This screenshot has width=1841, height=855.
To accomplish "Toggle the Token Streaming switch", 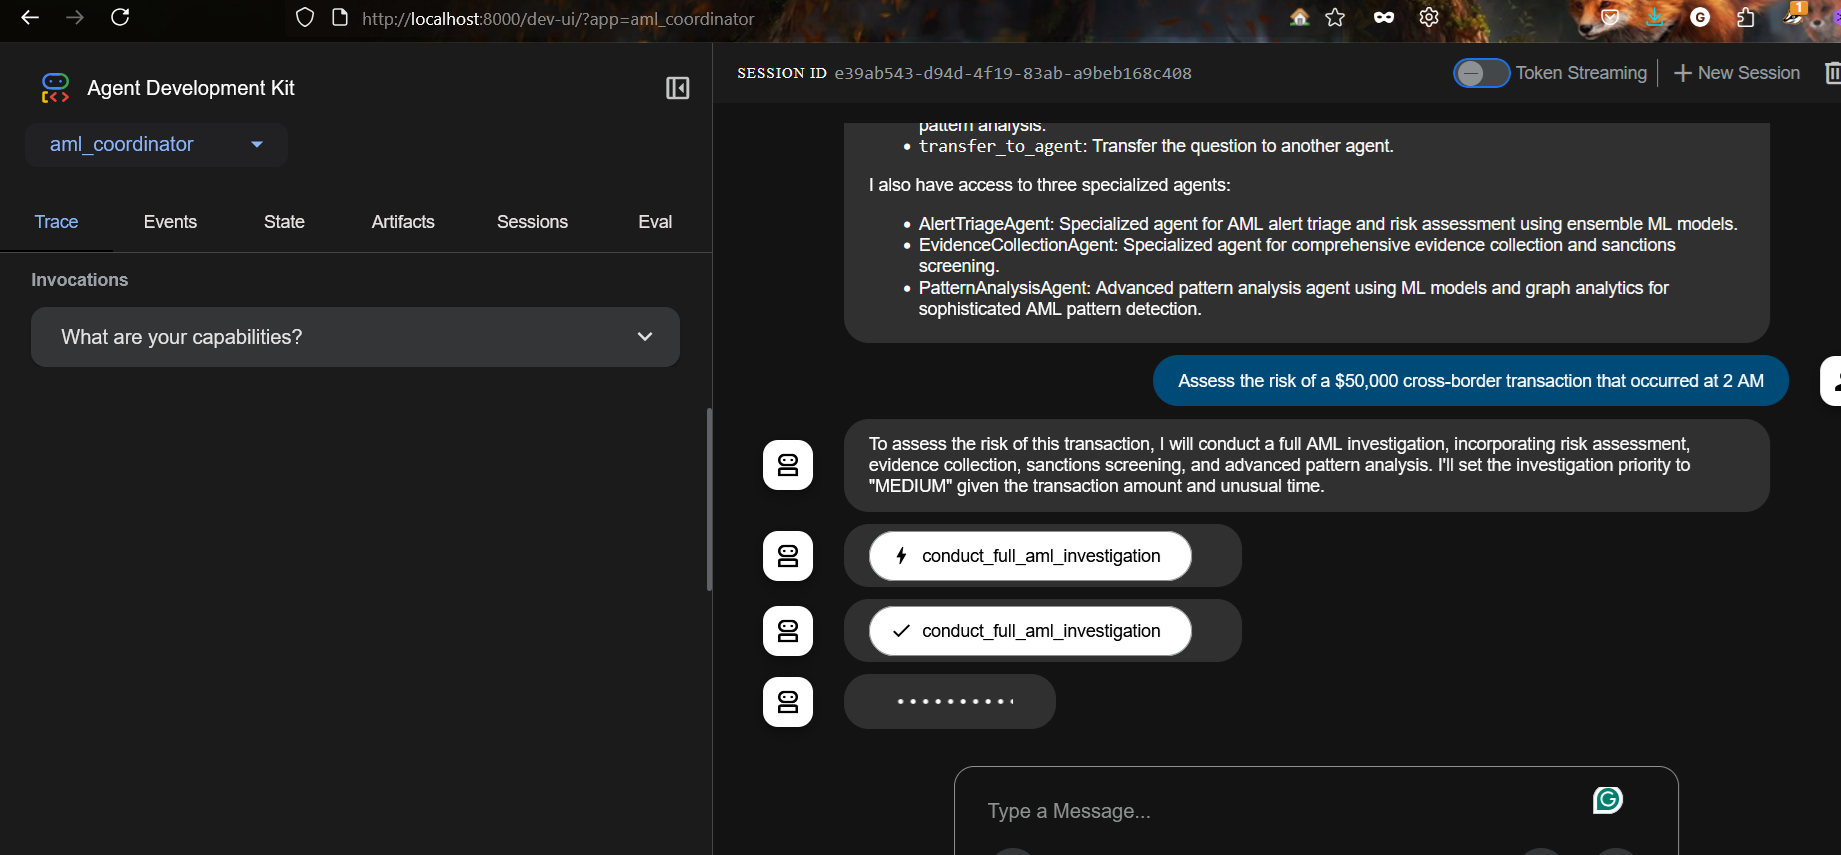I will [1481, 73].
